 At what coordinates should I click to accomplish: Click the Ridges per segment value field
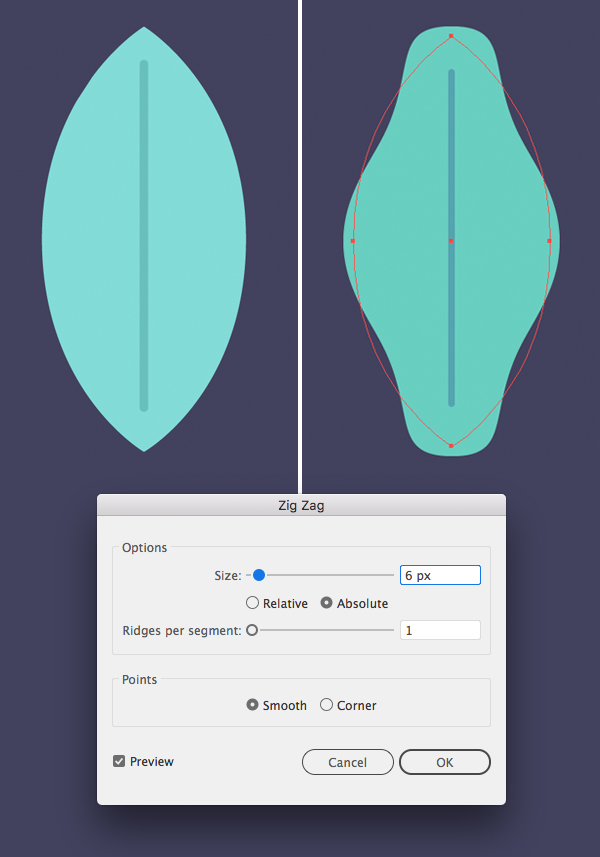coord(440,630)
